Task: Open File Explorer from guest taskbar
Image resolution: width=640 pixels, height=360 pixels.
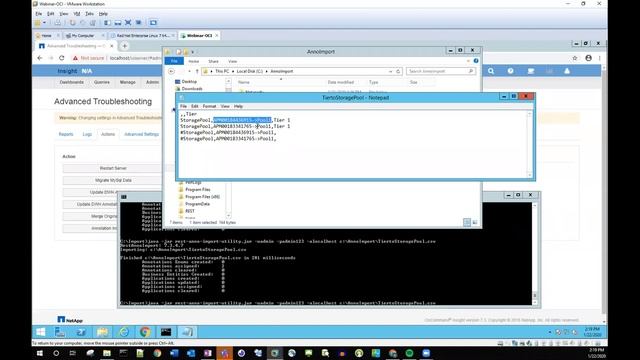Action: click(x=102, y=332)
